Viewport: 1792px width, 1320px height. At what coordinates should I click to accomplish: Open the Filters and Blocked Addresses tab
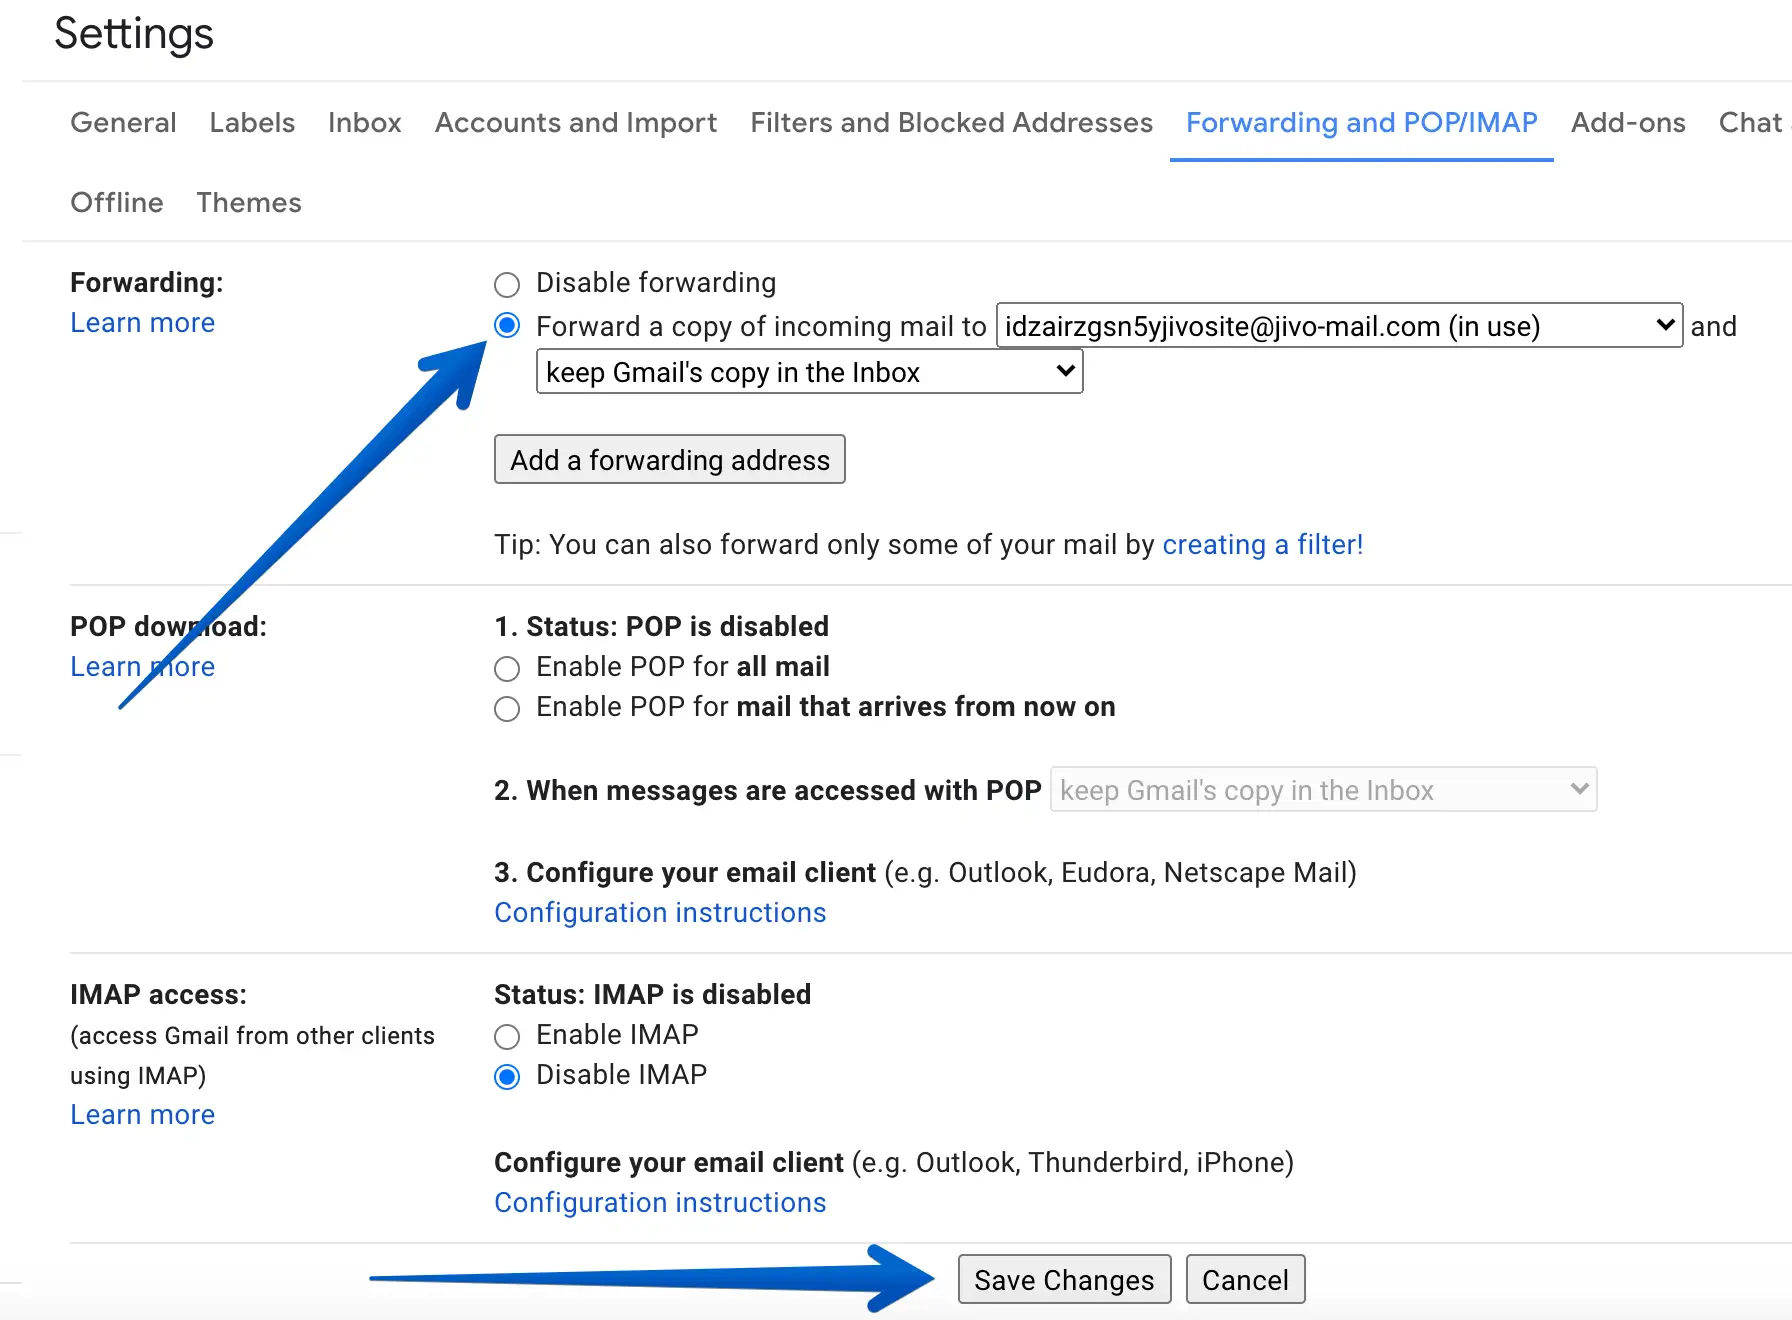click(x=951, y=123)
